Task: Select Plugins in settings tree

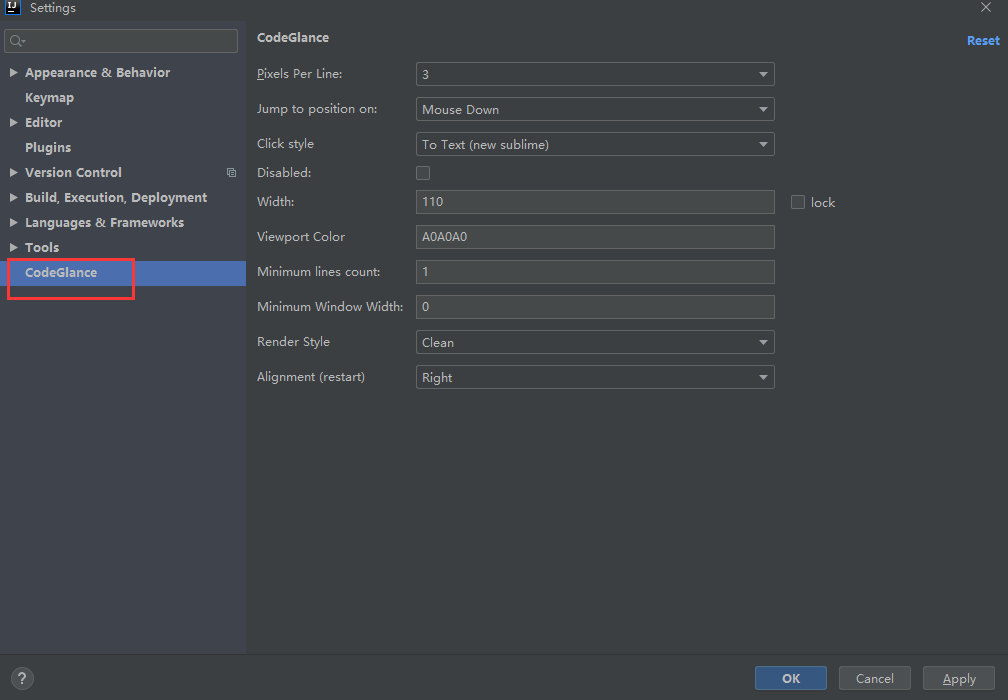Action: (x=48, y=147)
